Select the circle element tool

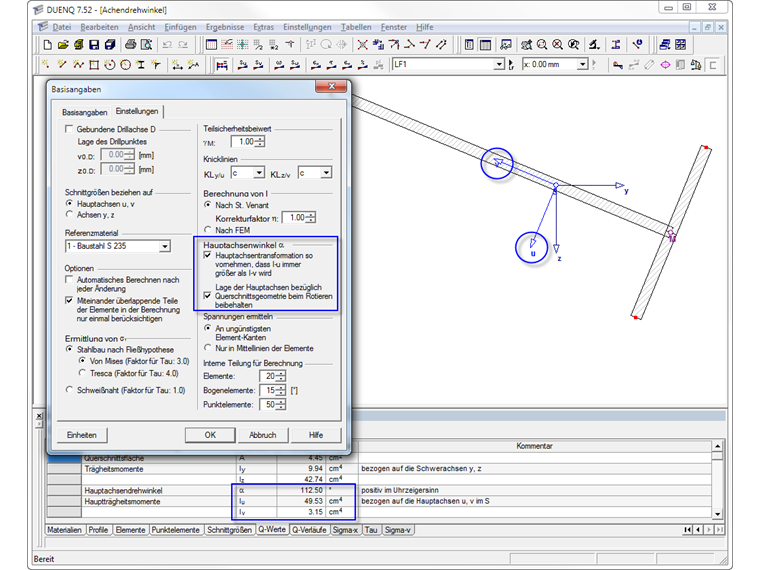(126, 64)
